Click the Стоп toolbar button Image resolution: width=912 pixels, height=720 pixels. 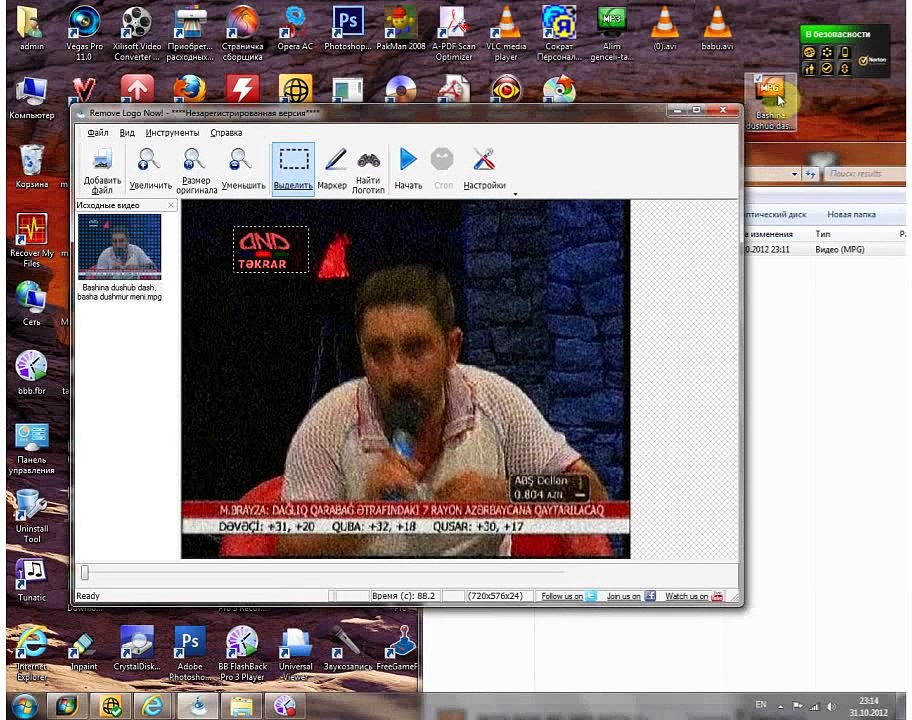pos(443,170)
